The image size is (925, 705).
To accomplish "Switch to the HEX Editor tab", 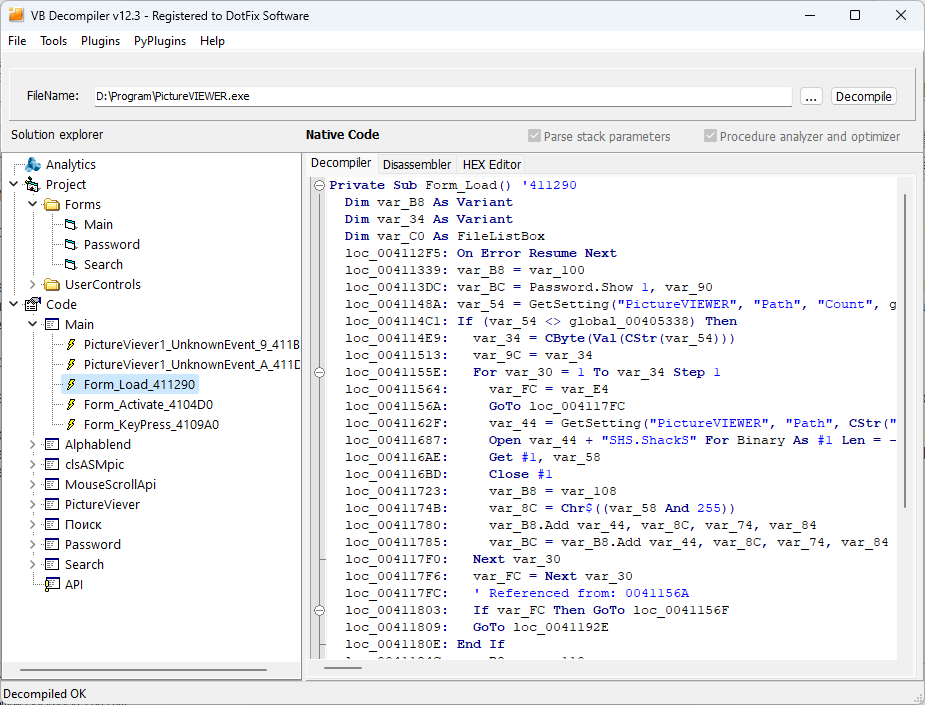I will coord(492,165).
